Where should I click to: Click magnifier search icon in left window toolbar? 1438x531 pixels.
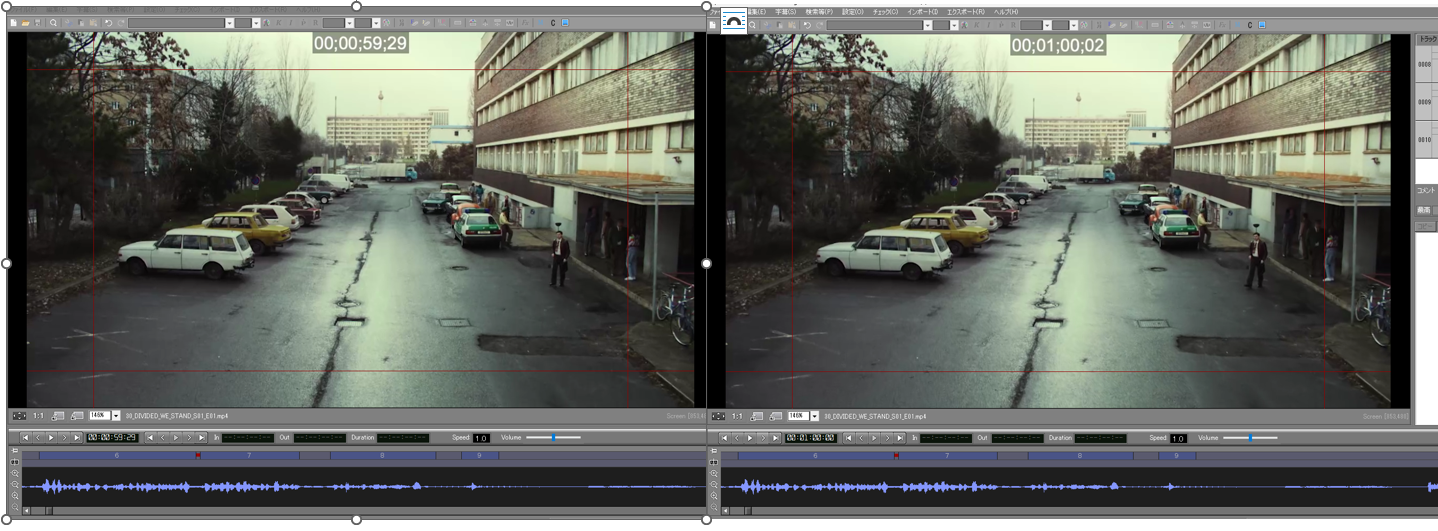53,22
